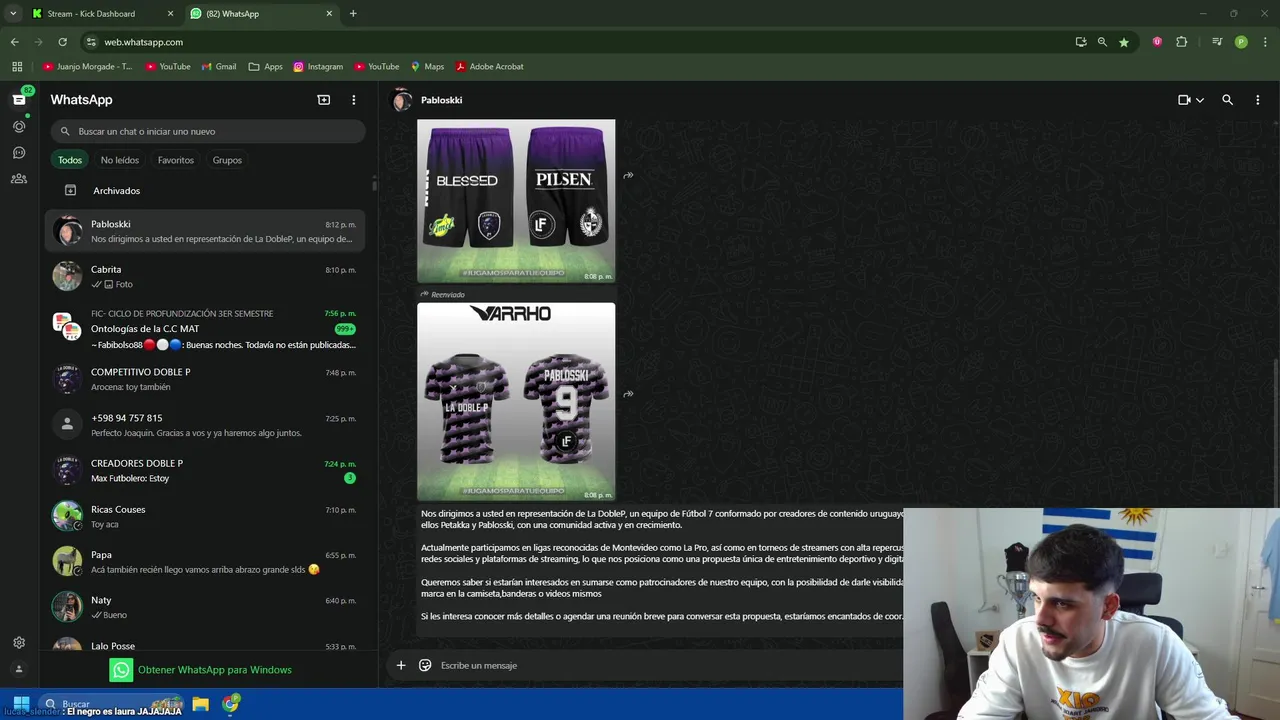Open File Explorer from the taskbar
The image size is (1280, 720).
(x=200, y=704)
